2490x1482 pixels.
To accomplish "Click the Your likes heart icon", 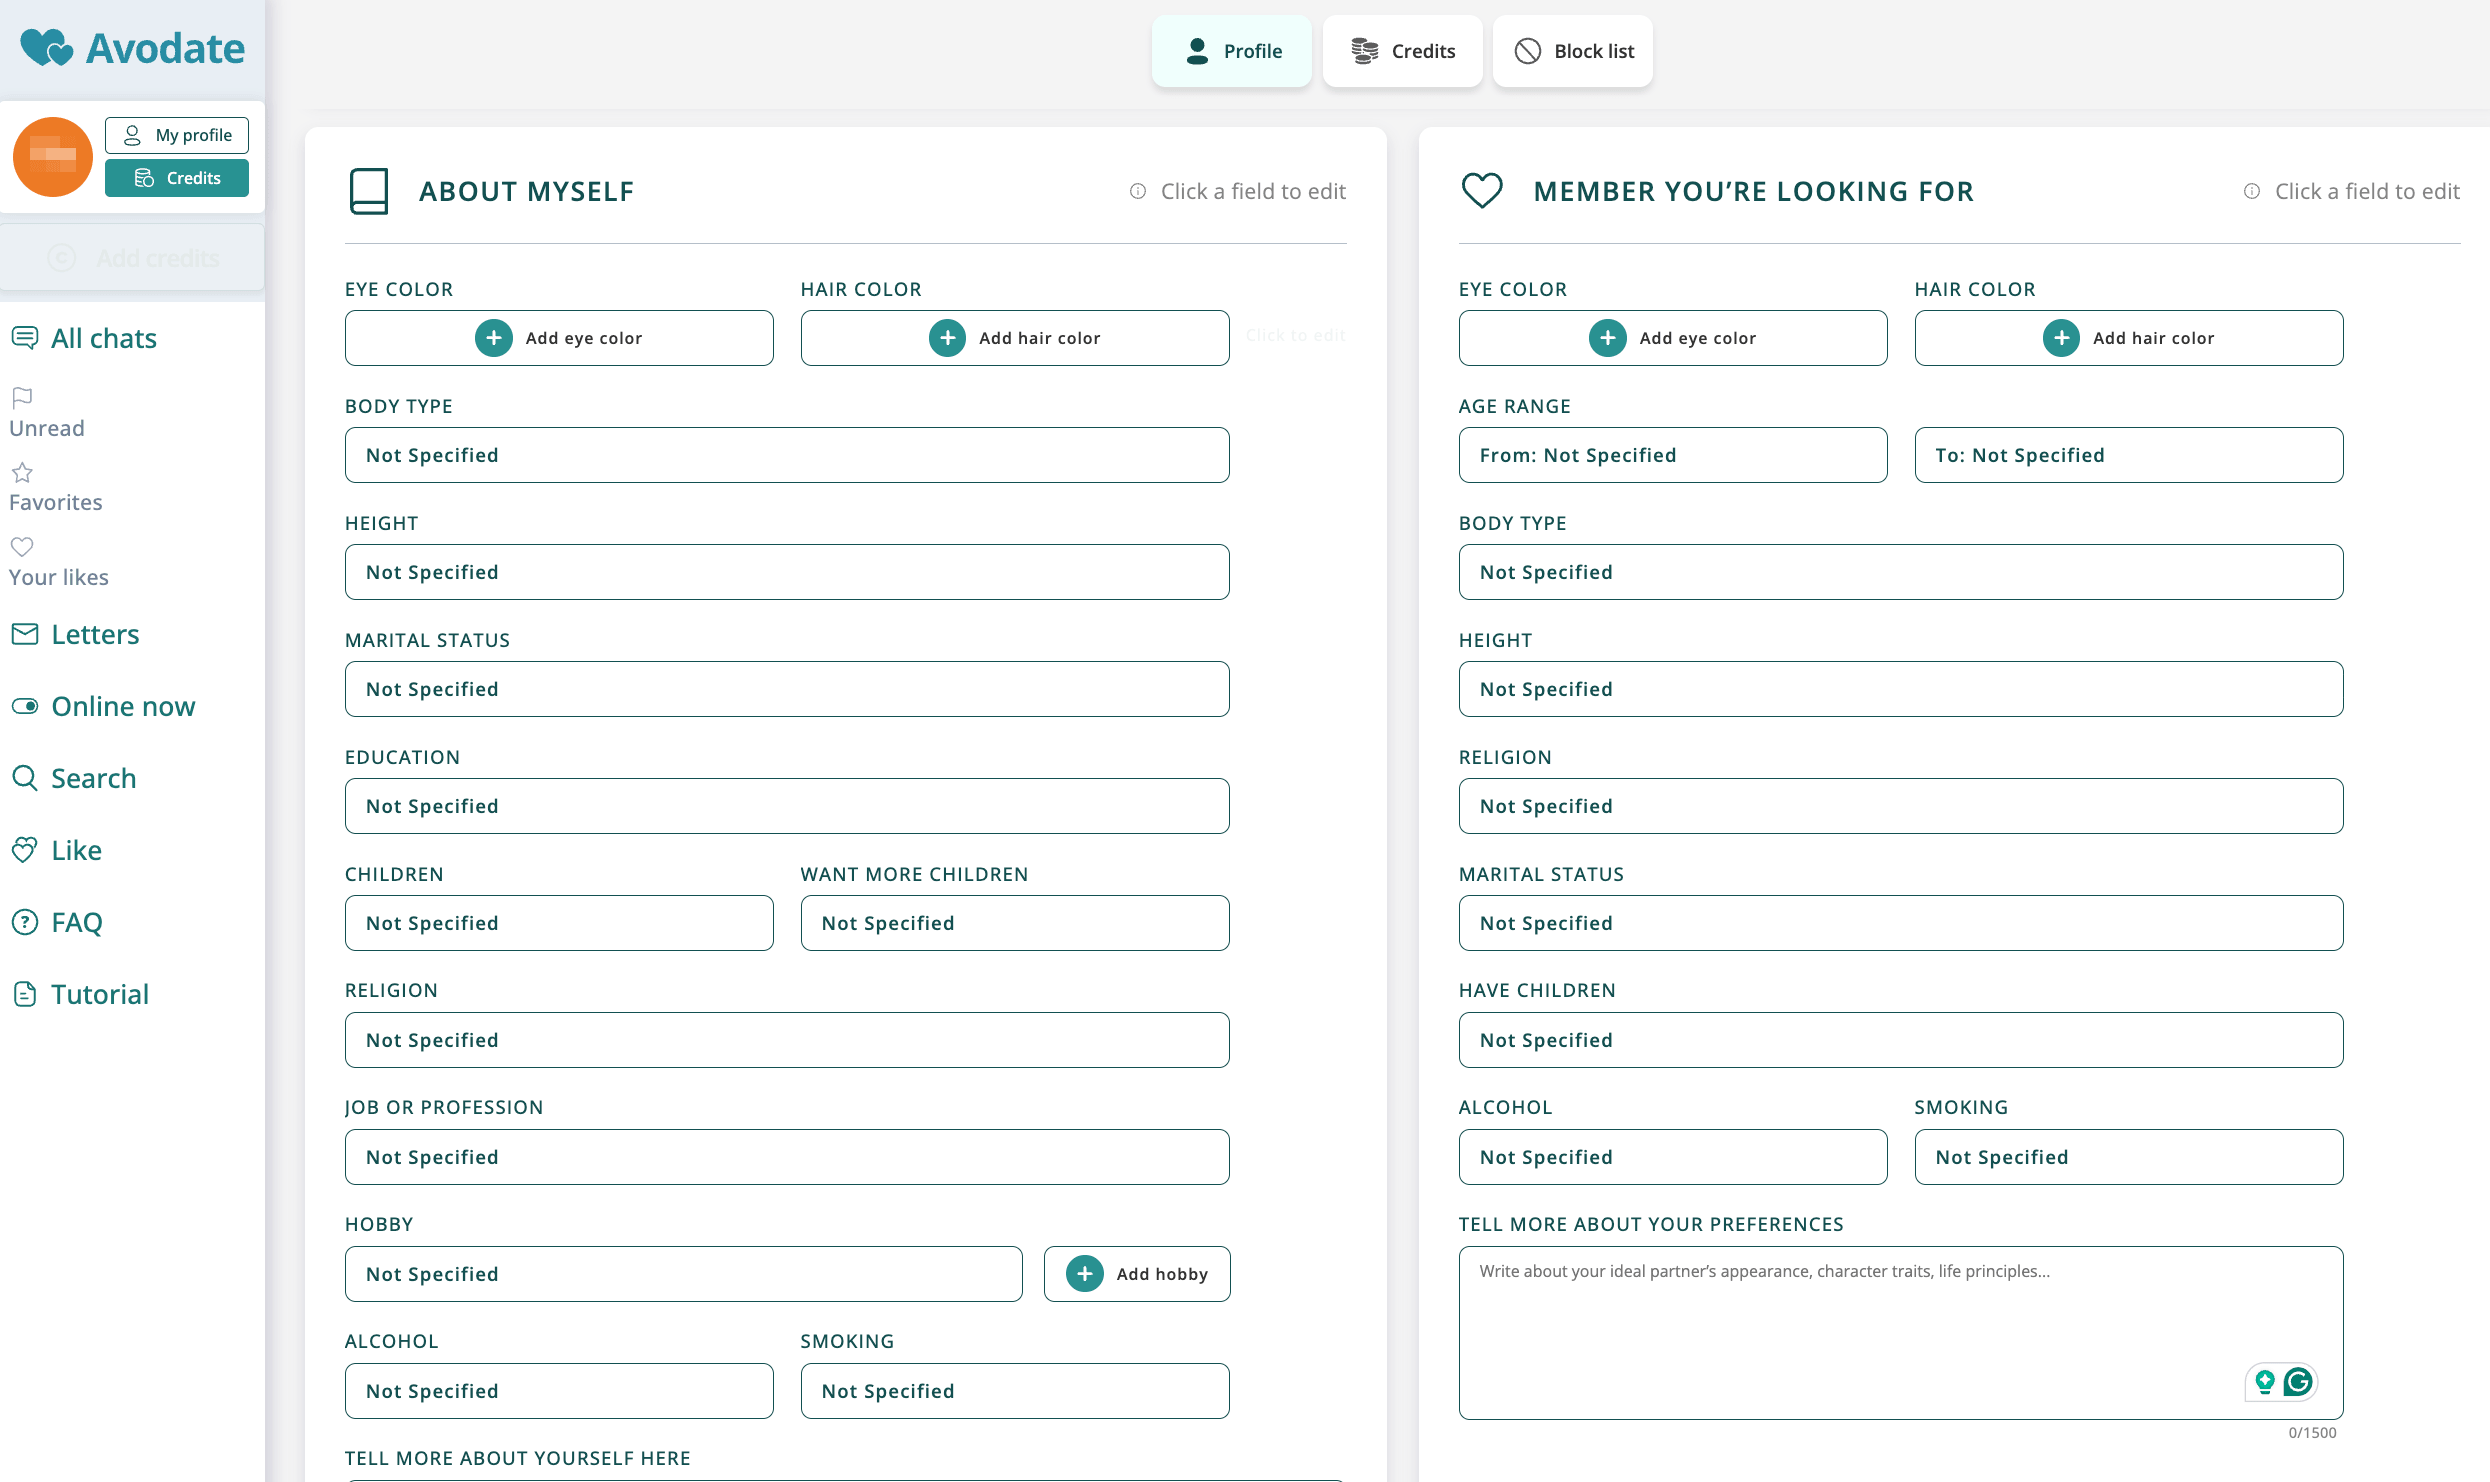I will click(22, 547).
